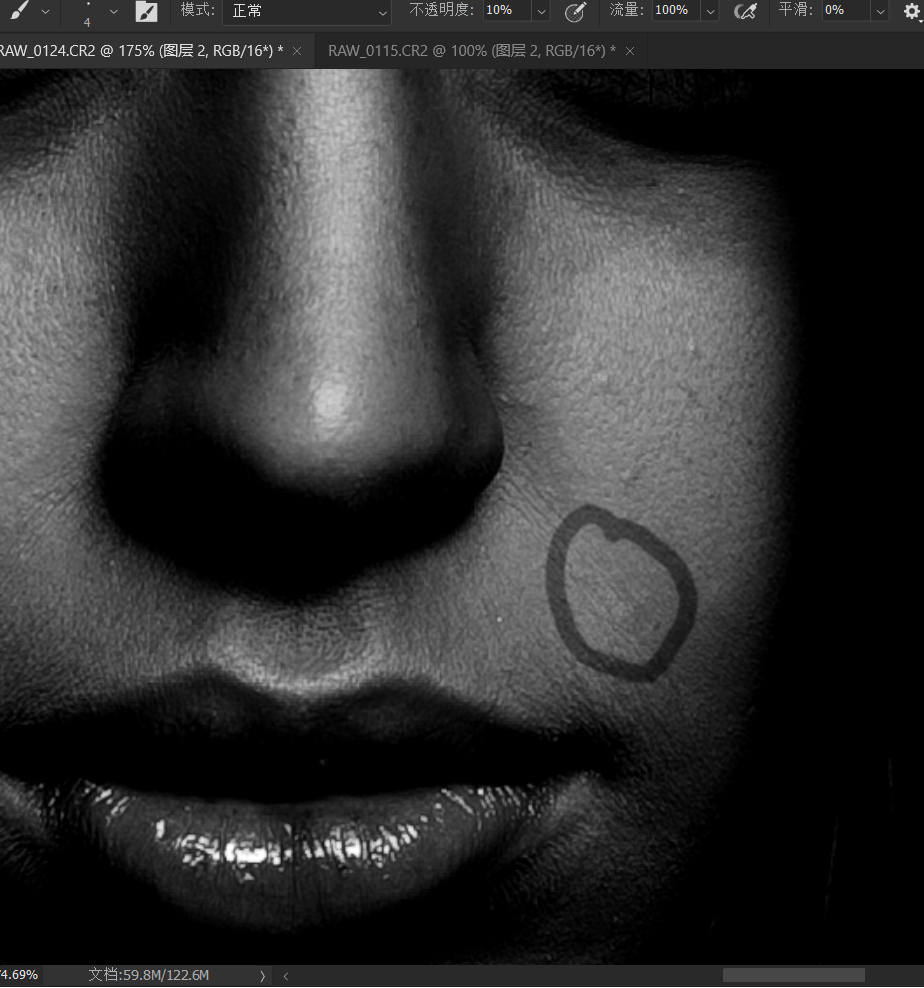This screenshot has height=988, width=924.
Task: Toggle the Brush Settings panel icon
Action: [x=146, y=11]
